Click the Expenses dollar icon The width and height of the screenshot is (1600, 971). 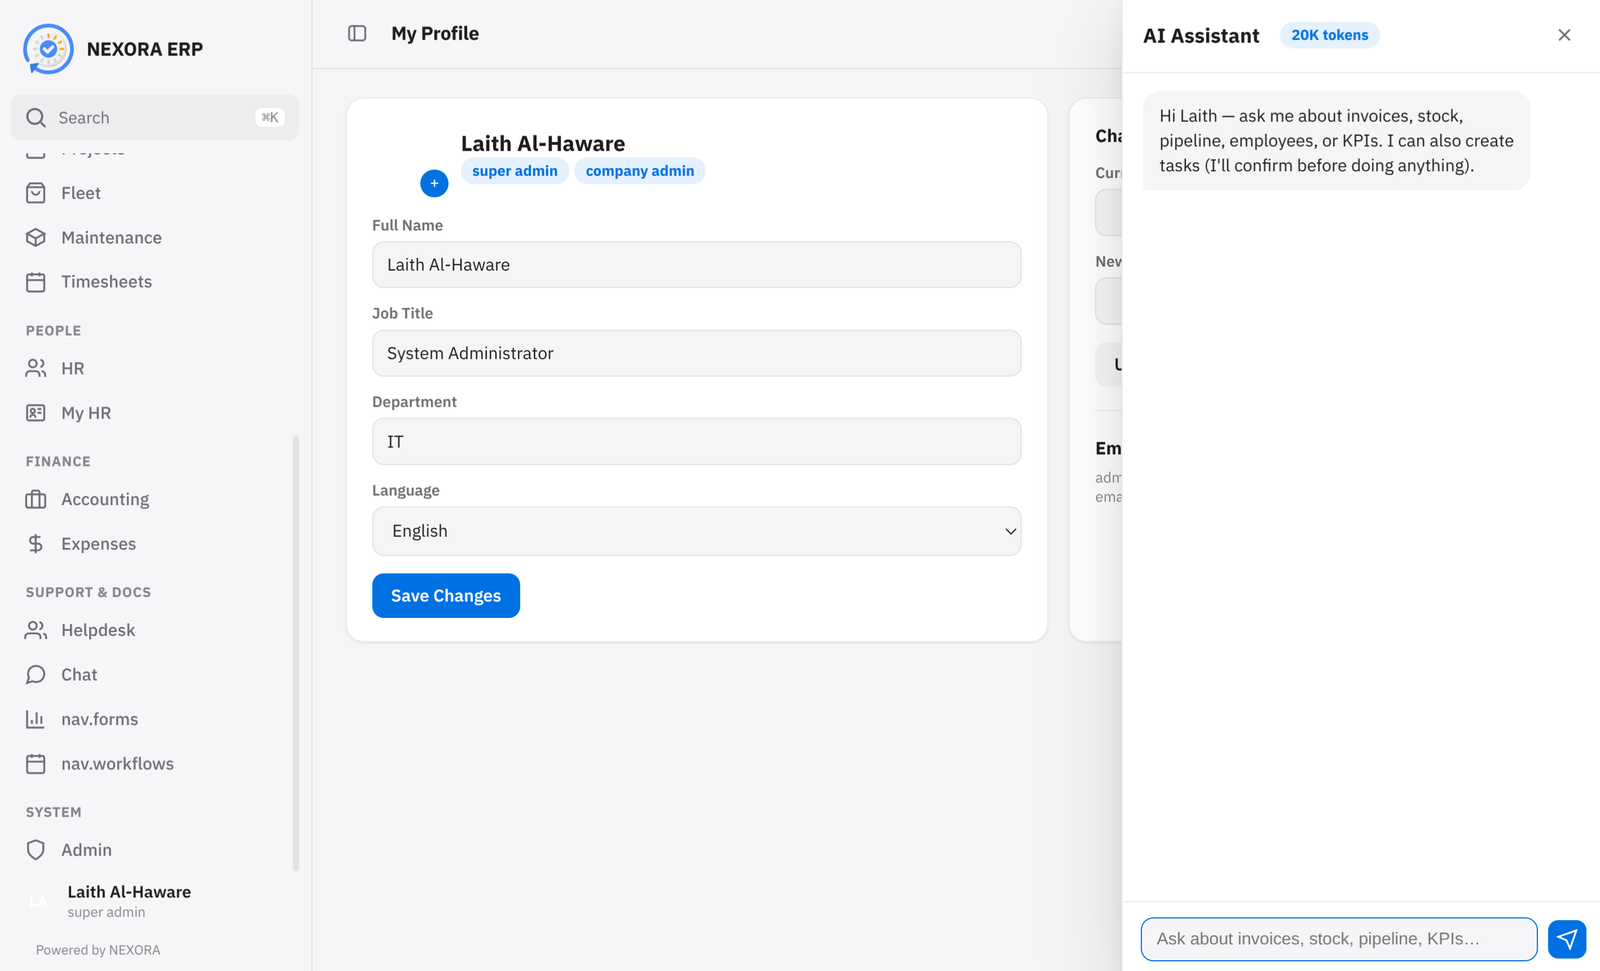[x=36, y=544]
